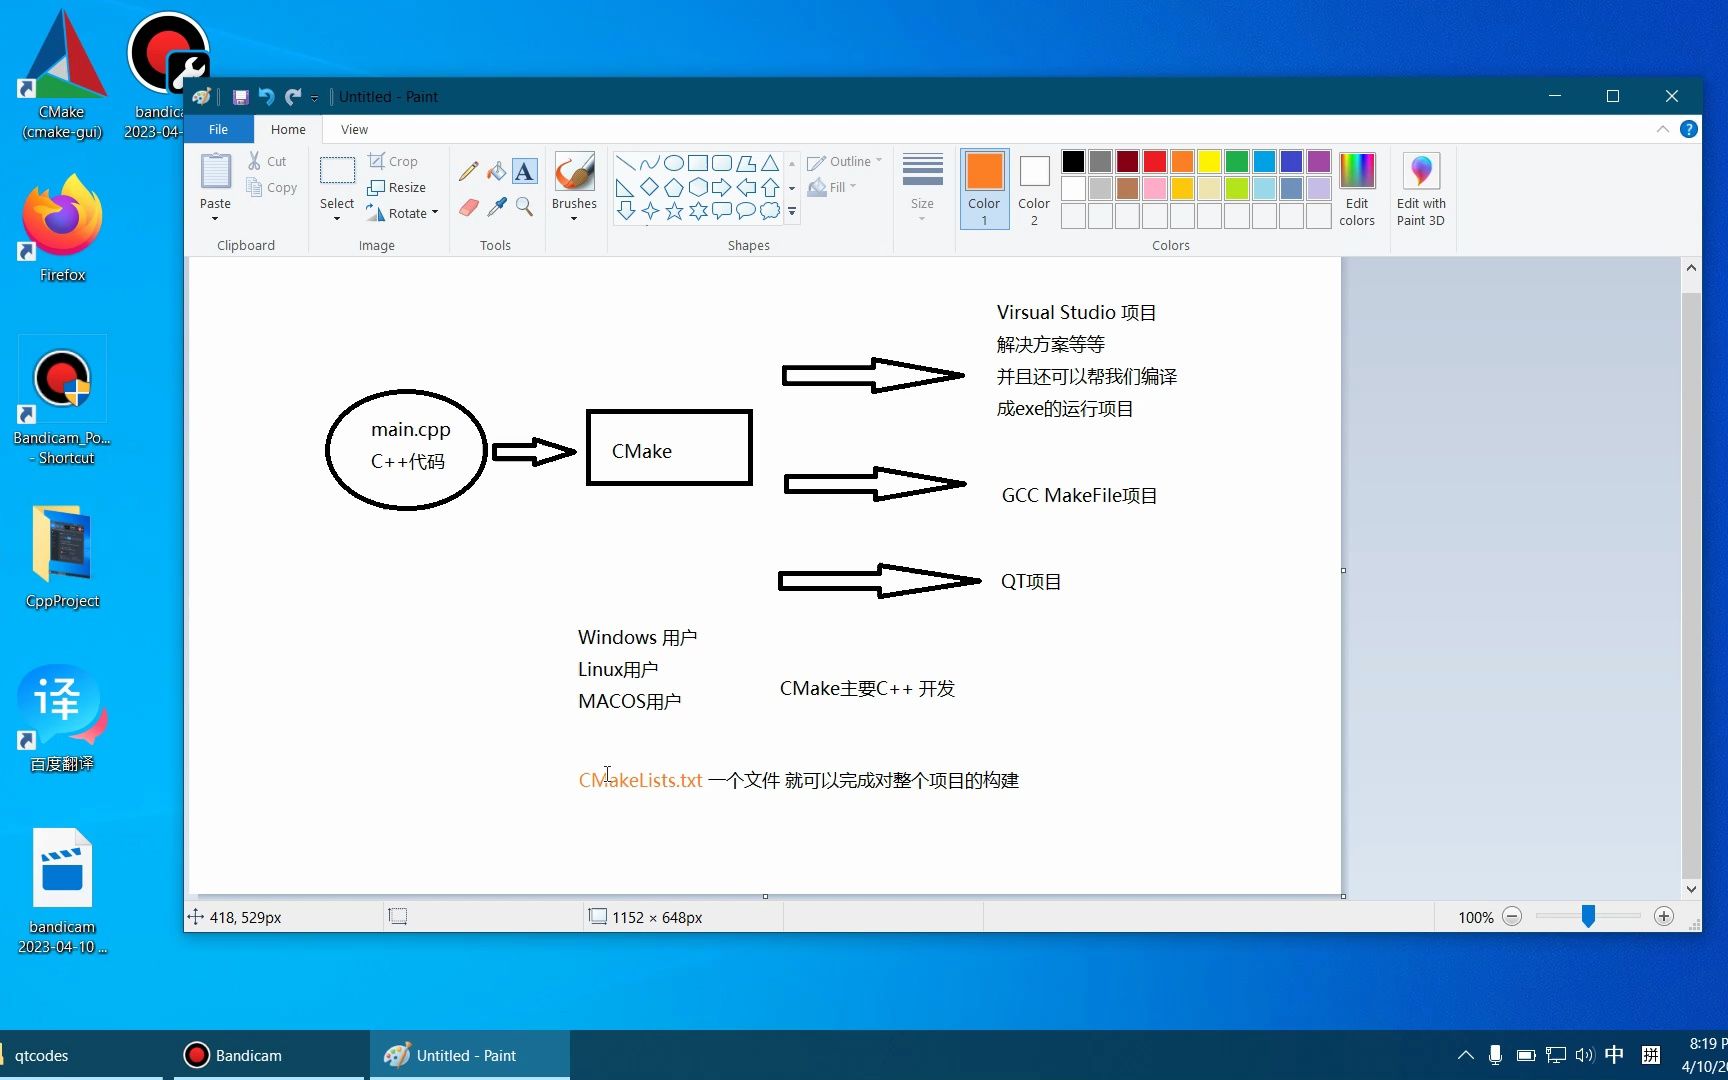Activate the Text tool

tap(524, 171)
